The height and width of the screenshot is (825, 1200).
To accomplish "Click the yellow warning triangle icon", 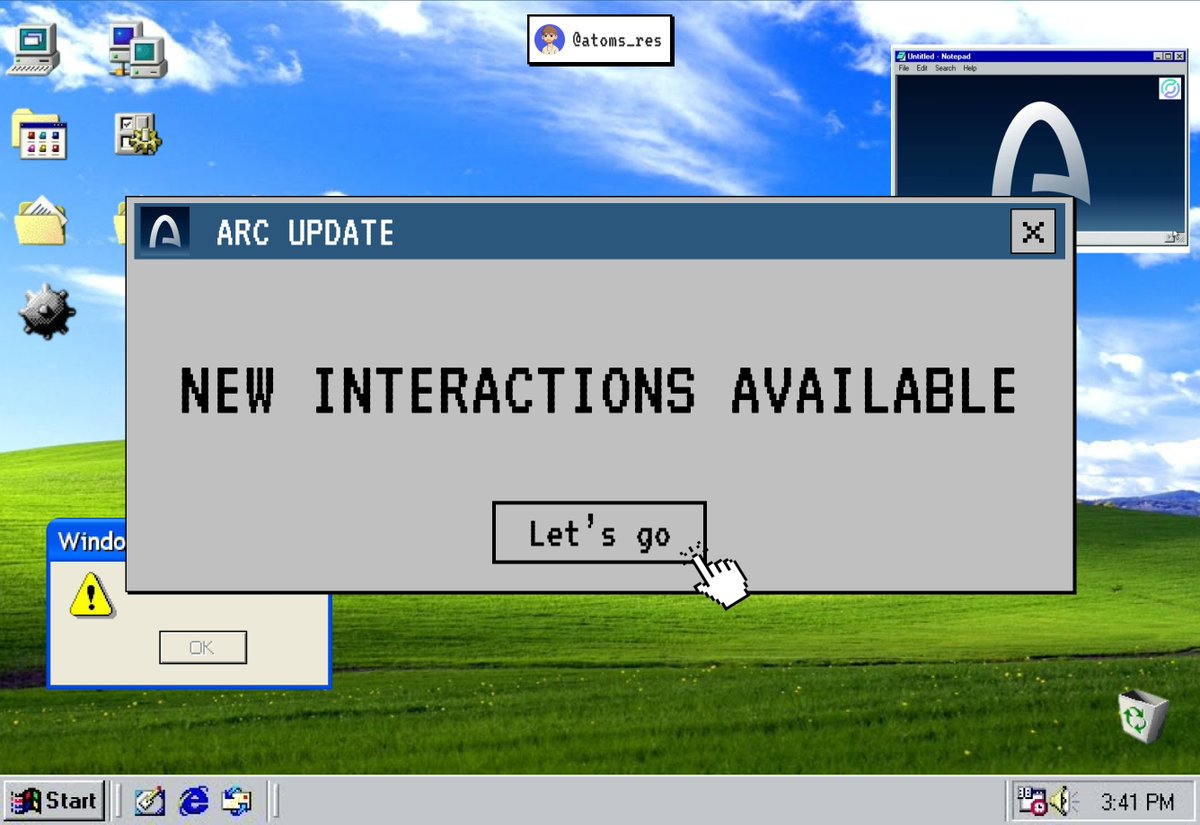I will tap(91, 594).
